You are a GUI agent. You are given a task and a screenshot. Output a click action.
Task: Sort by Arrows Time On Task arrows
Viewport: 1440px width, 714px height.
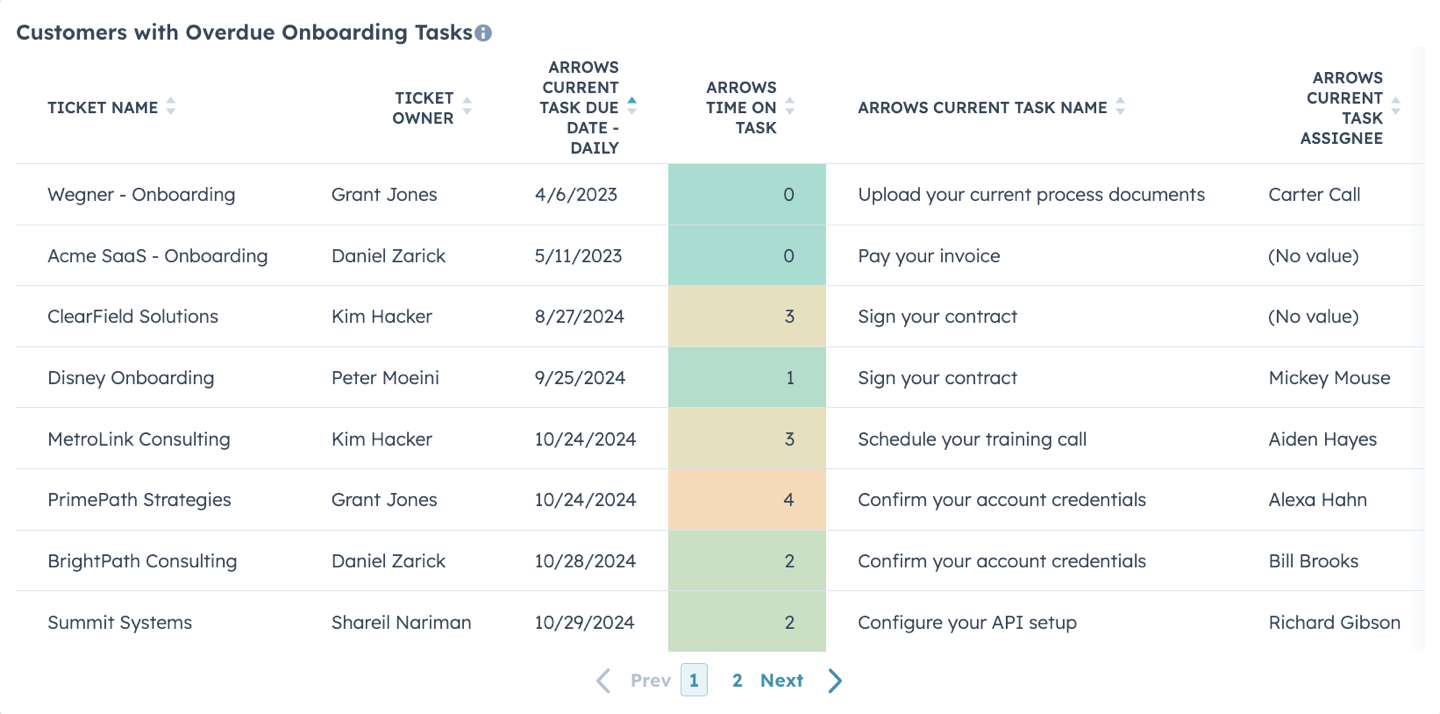[790, 107]
